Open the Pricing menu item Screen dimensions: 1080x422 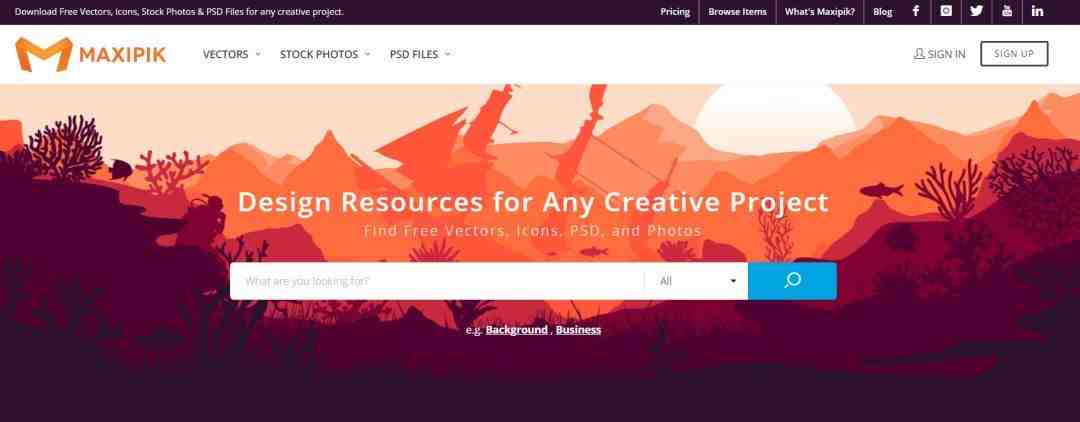(675, 12)
